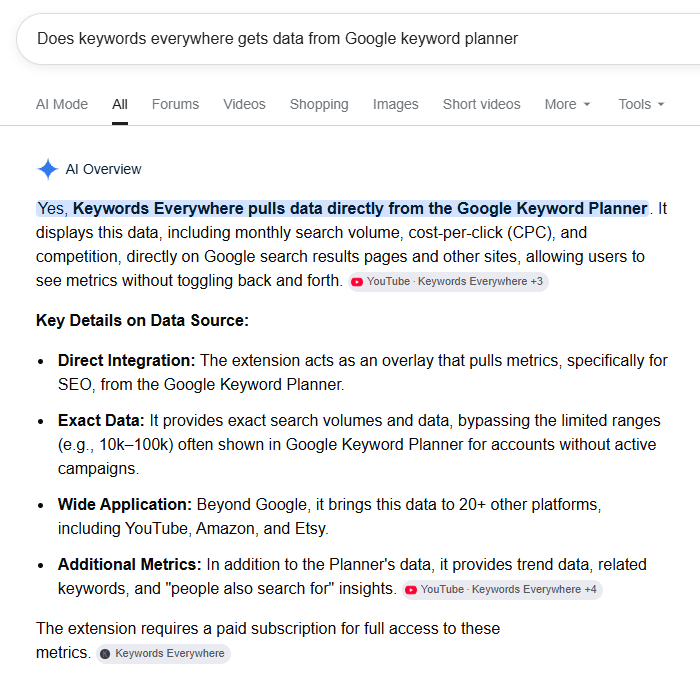
Task: Select the All results tab
Action: click(x=120, y=104)
